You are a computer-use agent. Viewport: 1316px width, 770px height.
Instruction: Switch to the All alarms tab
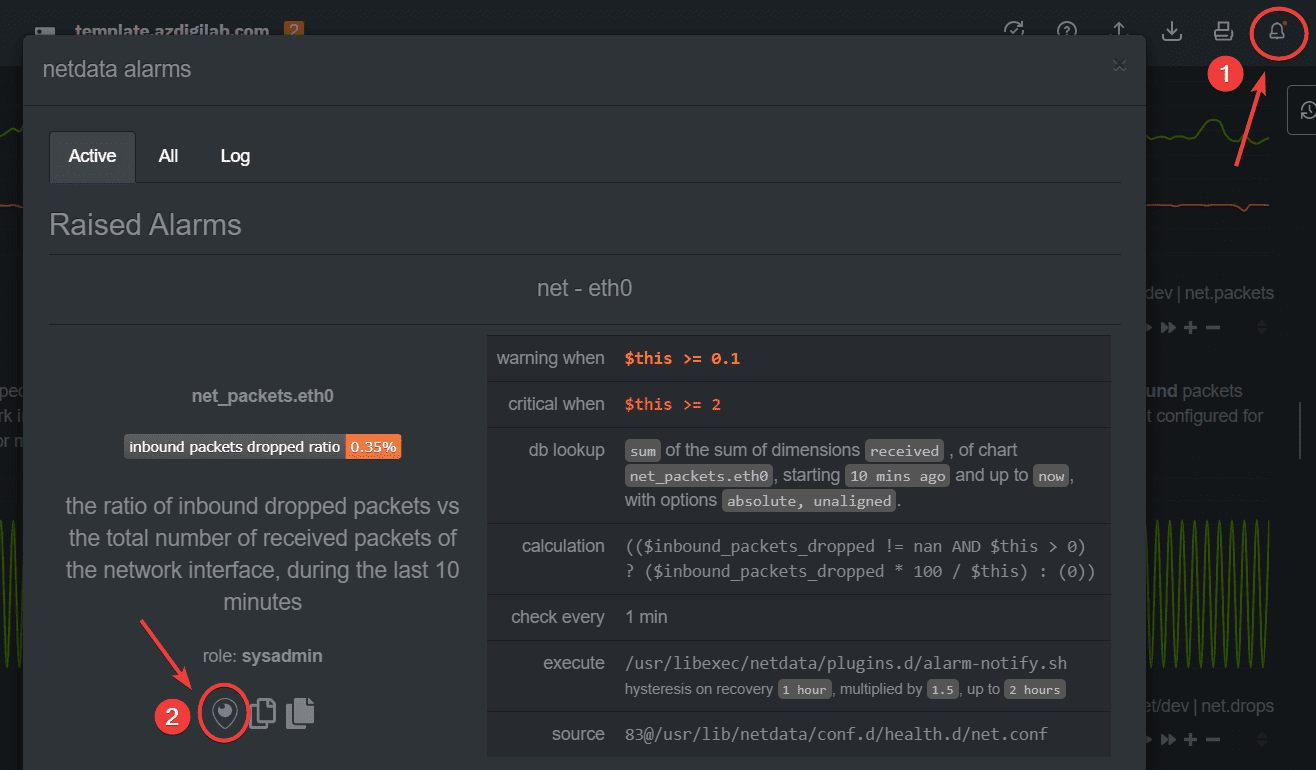click(168, 156)
